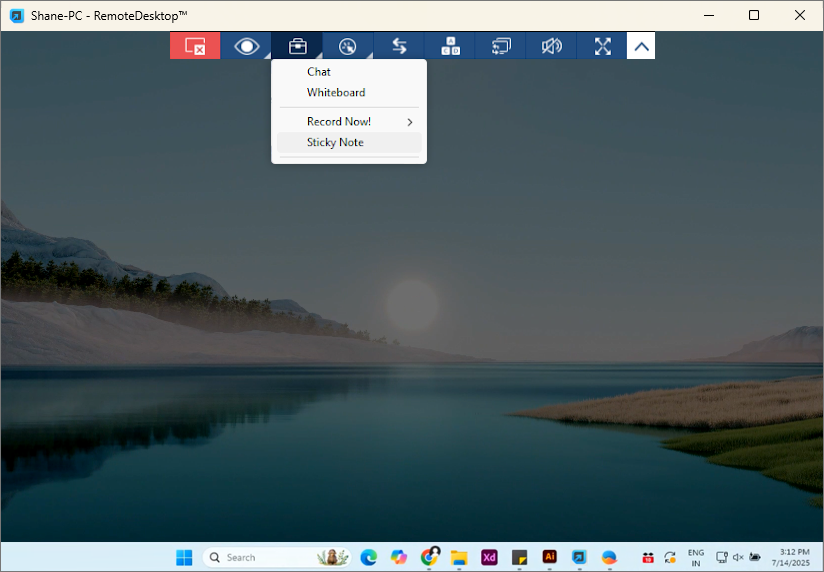The height and width of the screenshot is (572, 824).
Task: Open the file transfer arrows icon
Action: 399,46
